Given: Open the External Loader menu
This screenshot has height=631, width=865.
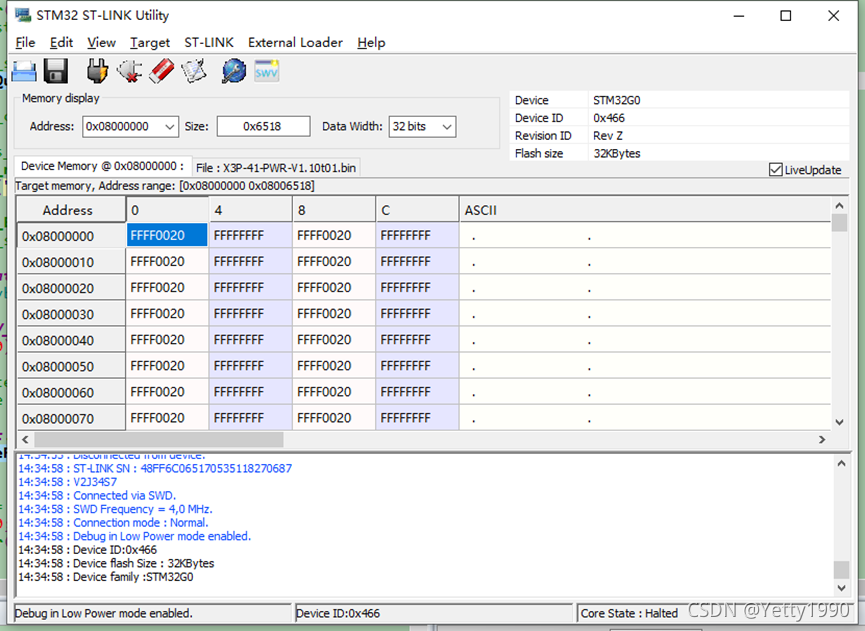Looking at the screenshot, I should pos(295,42).
